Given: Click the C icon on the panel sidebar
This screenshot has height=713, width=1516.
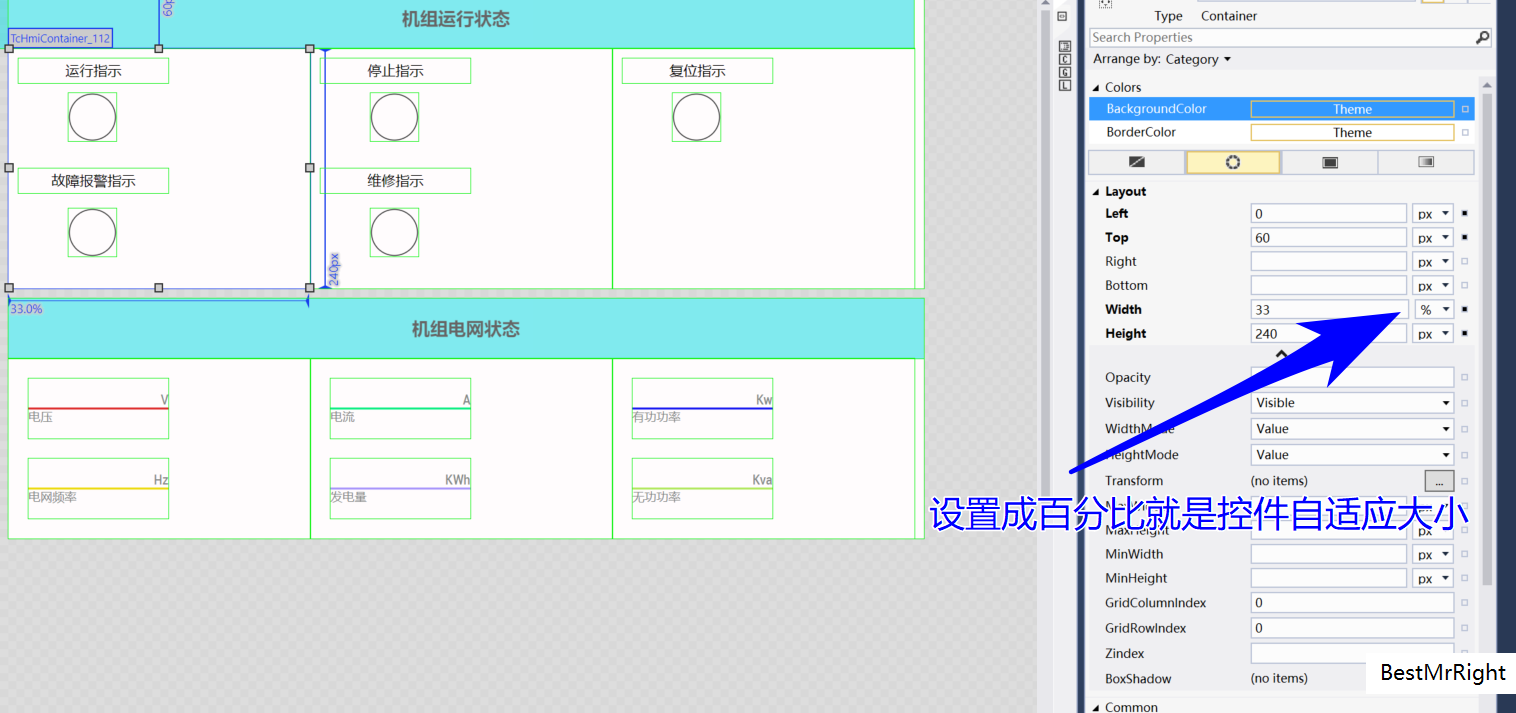Looking at the screenshot, I should tap(1064, 58).
